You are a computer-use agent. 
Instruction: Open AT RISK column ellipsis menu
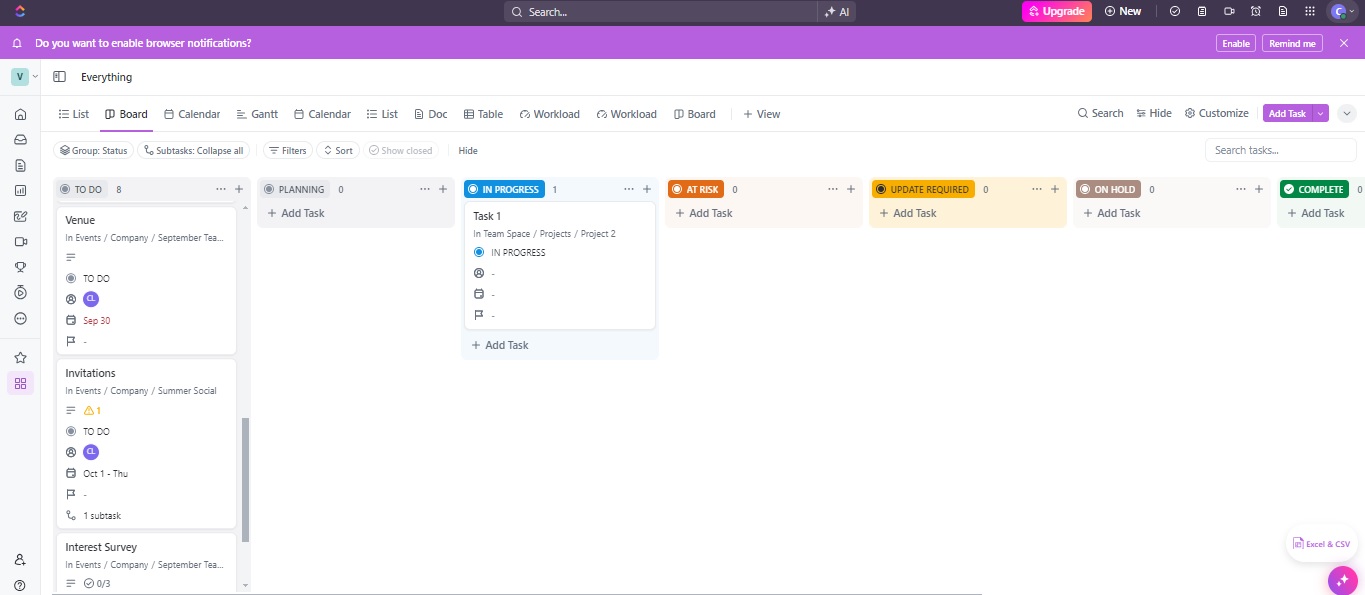pyautogui.click(x=833, y=189)
